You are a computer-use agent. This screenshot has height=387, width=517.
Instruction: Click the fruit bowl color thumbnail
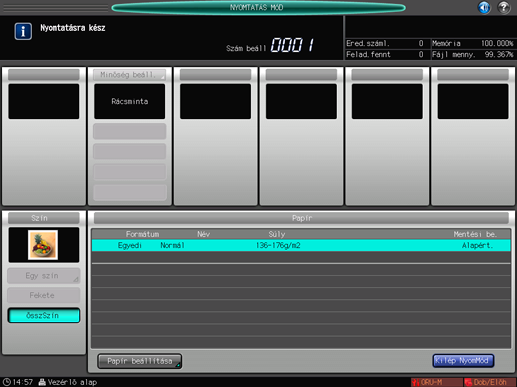point(43,245)
